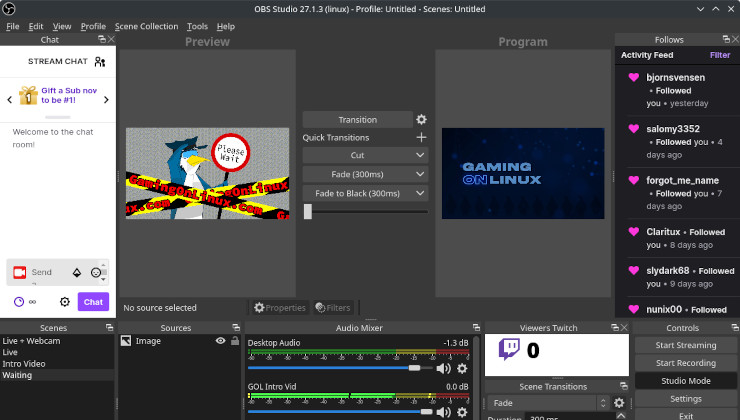The width and height of the screenshot is (740, 420).
Task: Open the Scene Collection menu
Action: click(146, 26)
